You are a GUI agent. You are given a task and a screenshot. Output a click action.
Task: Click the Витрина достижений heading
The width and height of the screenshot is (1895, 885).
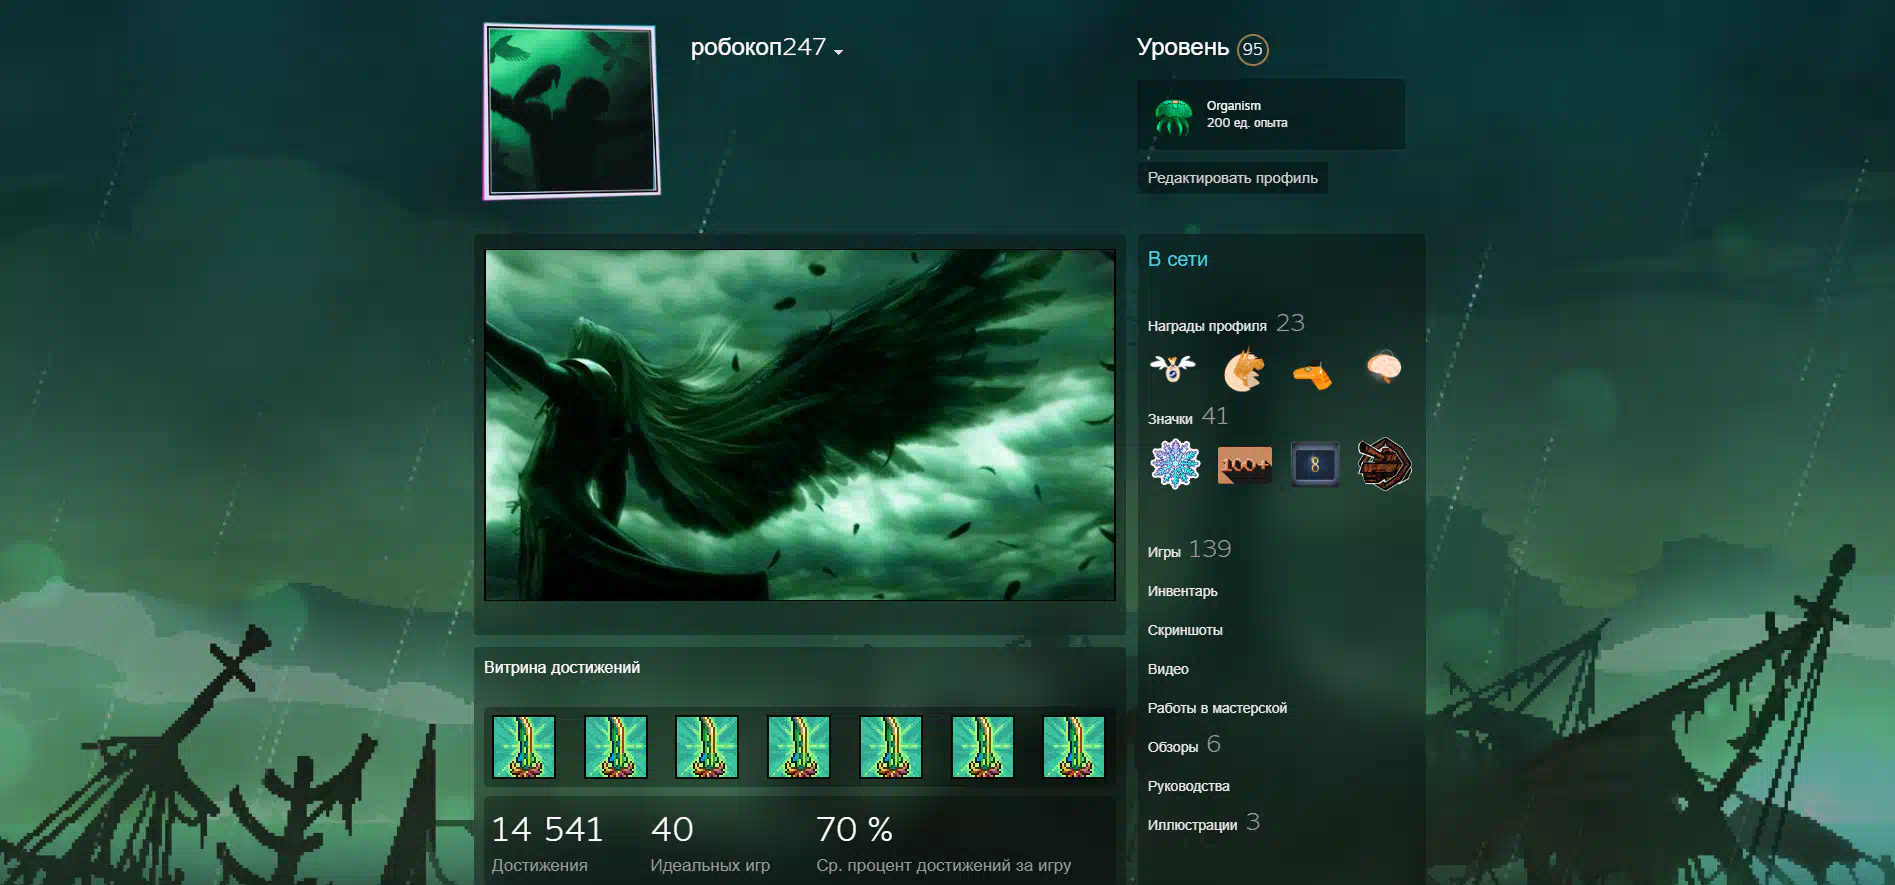pyautogui.click(x=562, y=667)
